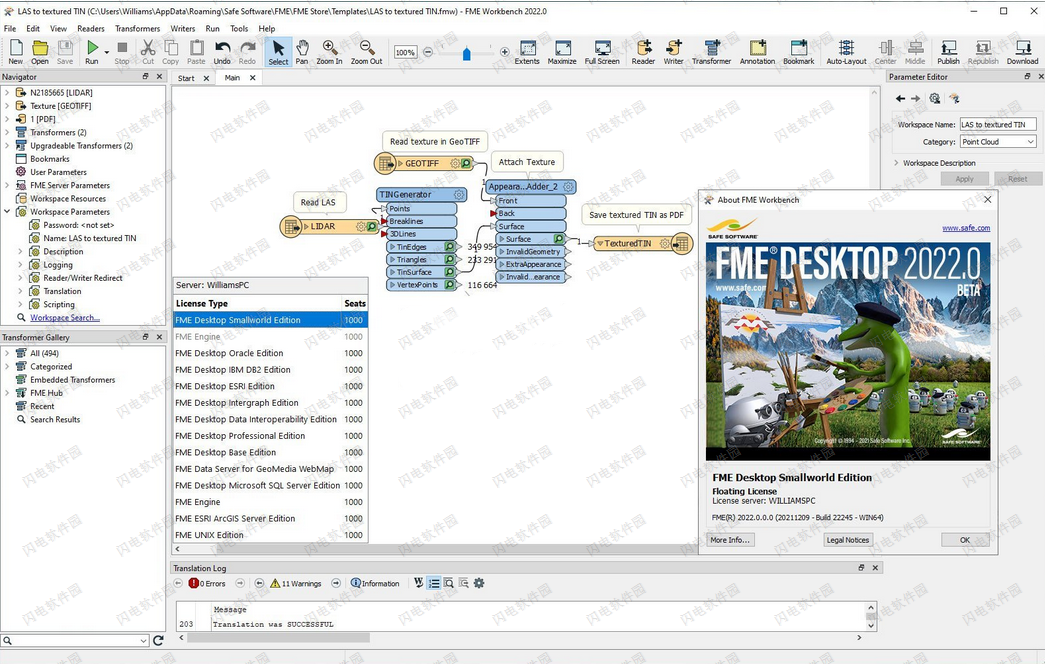Click OK in About FME Workbench dialog
Screen dimensions: 1045x664
[x=965, y=540]
